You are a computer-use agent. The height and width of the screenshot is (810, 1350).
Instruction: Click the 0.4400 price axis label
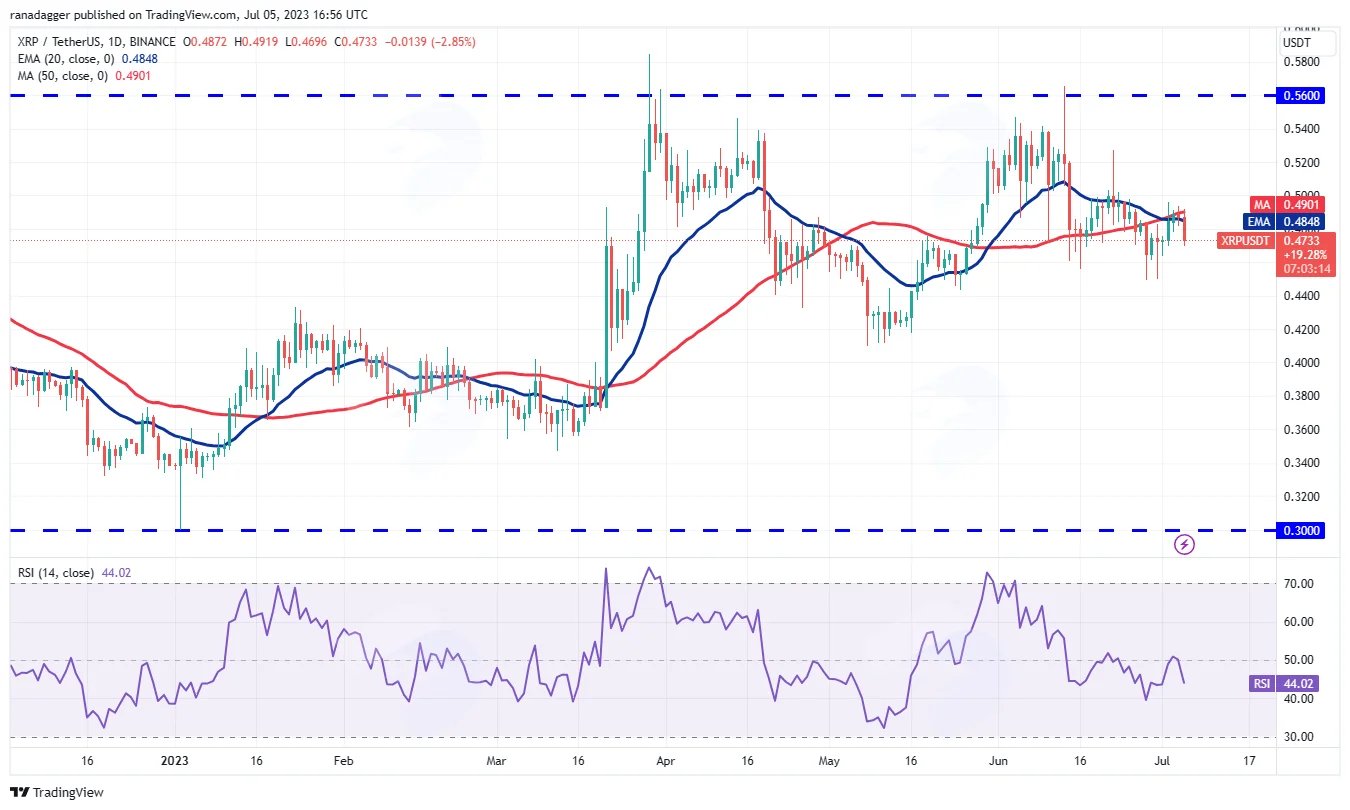click(1299, 296)
